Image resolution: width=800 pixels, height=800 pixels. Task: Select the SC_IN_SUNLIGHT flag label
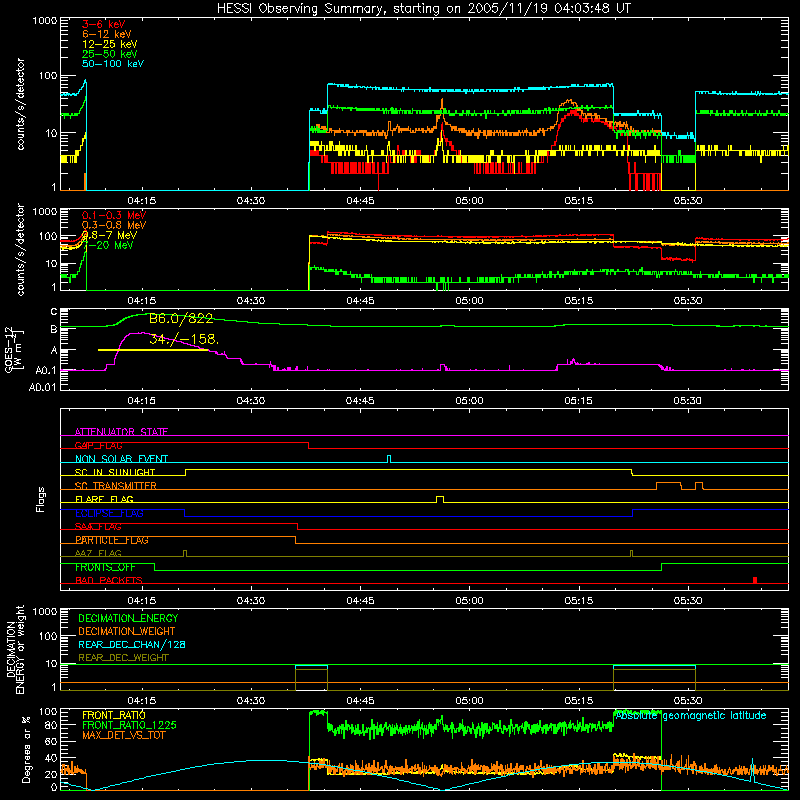tap(115, 472)
